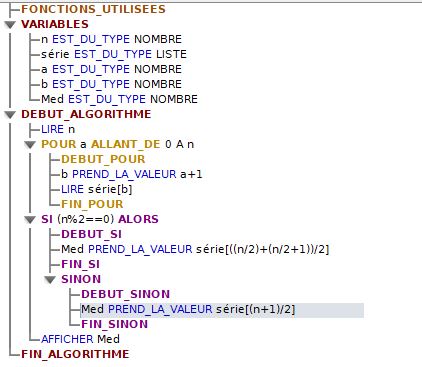Collapse the VARIABLES node
422x367 pixels.
[10, 25]
